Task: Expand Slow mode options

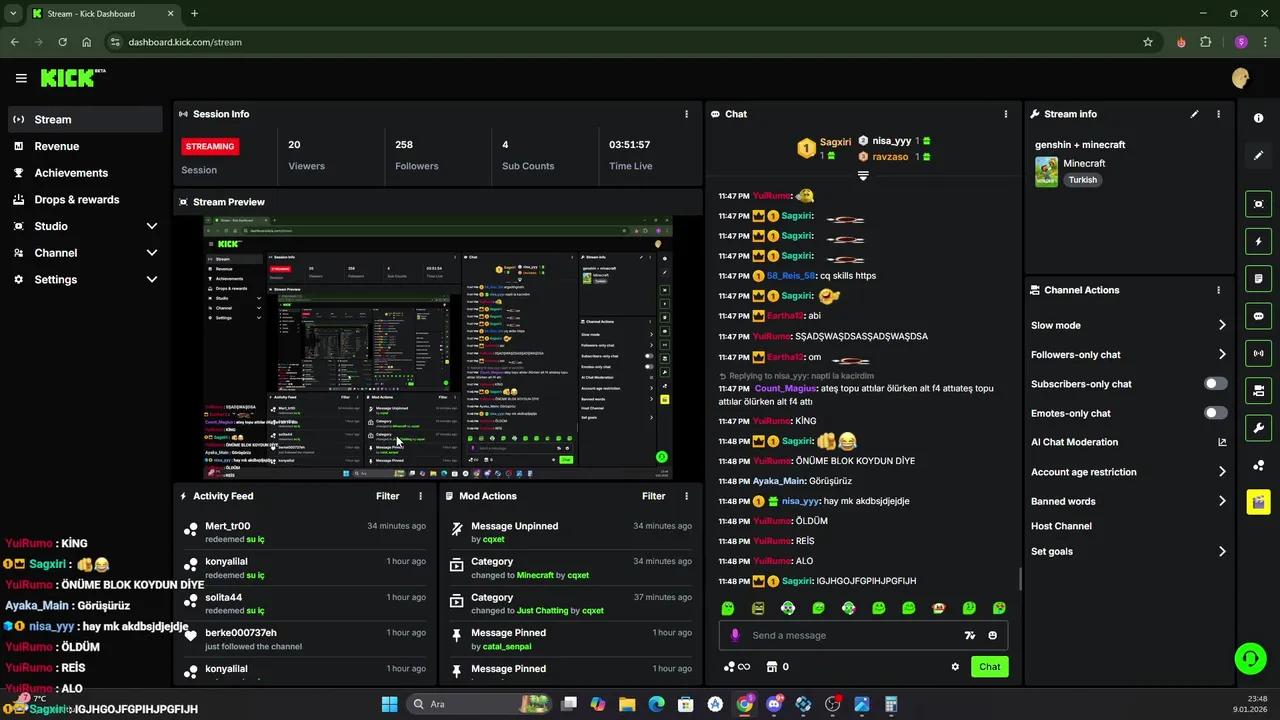Action: pos(1222,325)
